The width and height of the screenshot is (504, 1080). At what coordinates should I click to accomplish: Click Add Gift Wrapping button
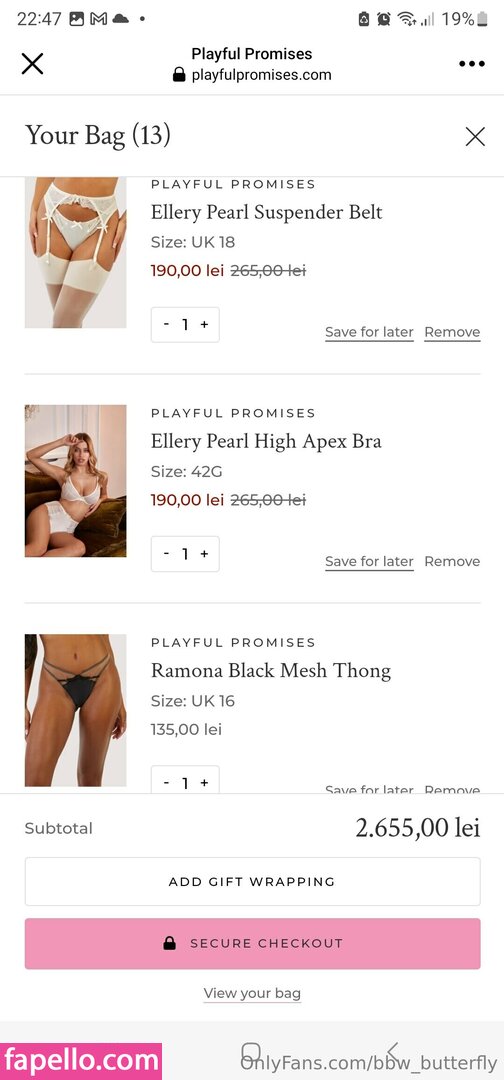253,882
